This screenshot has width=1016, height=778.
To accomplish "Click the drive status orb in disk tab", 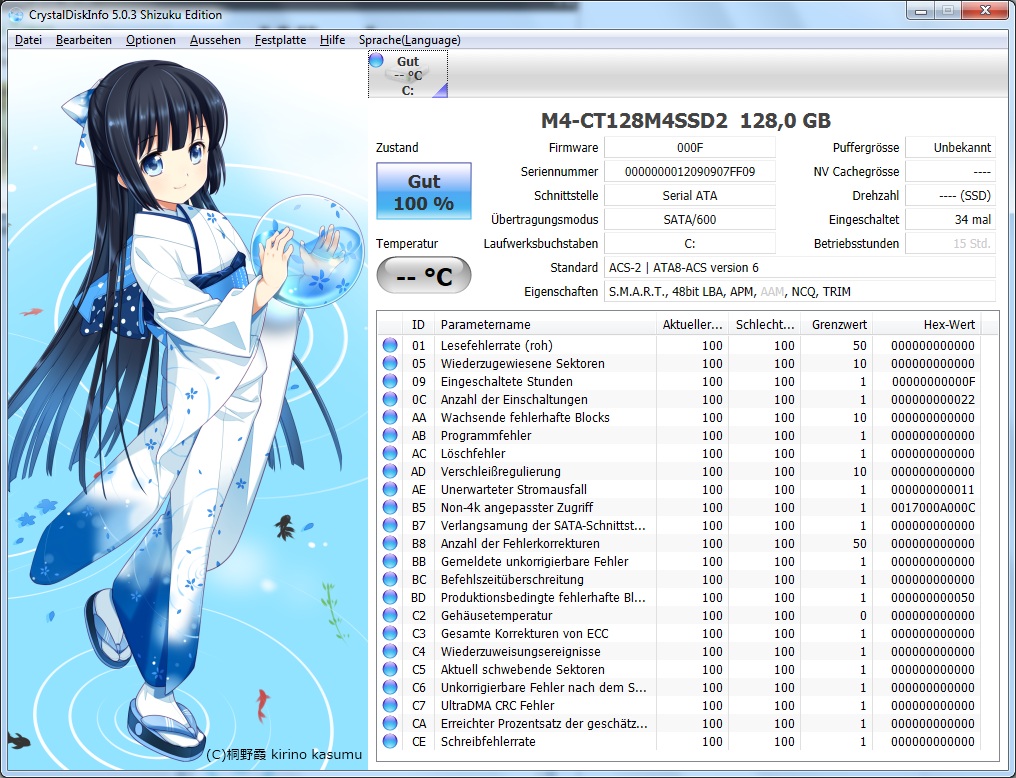I will pyautogui.click(x=377, y=60).
